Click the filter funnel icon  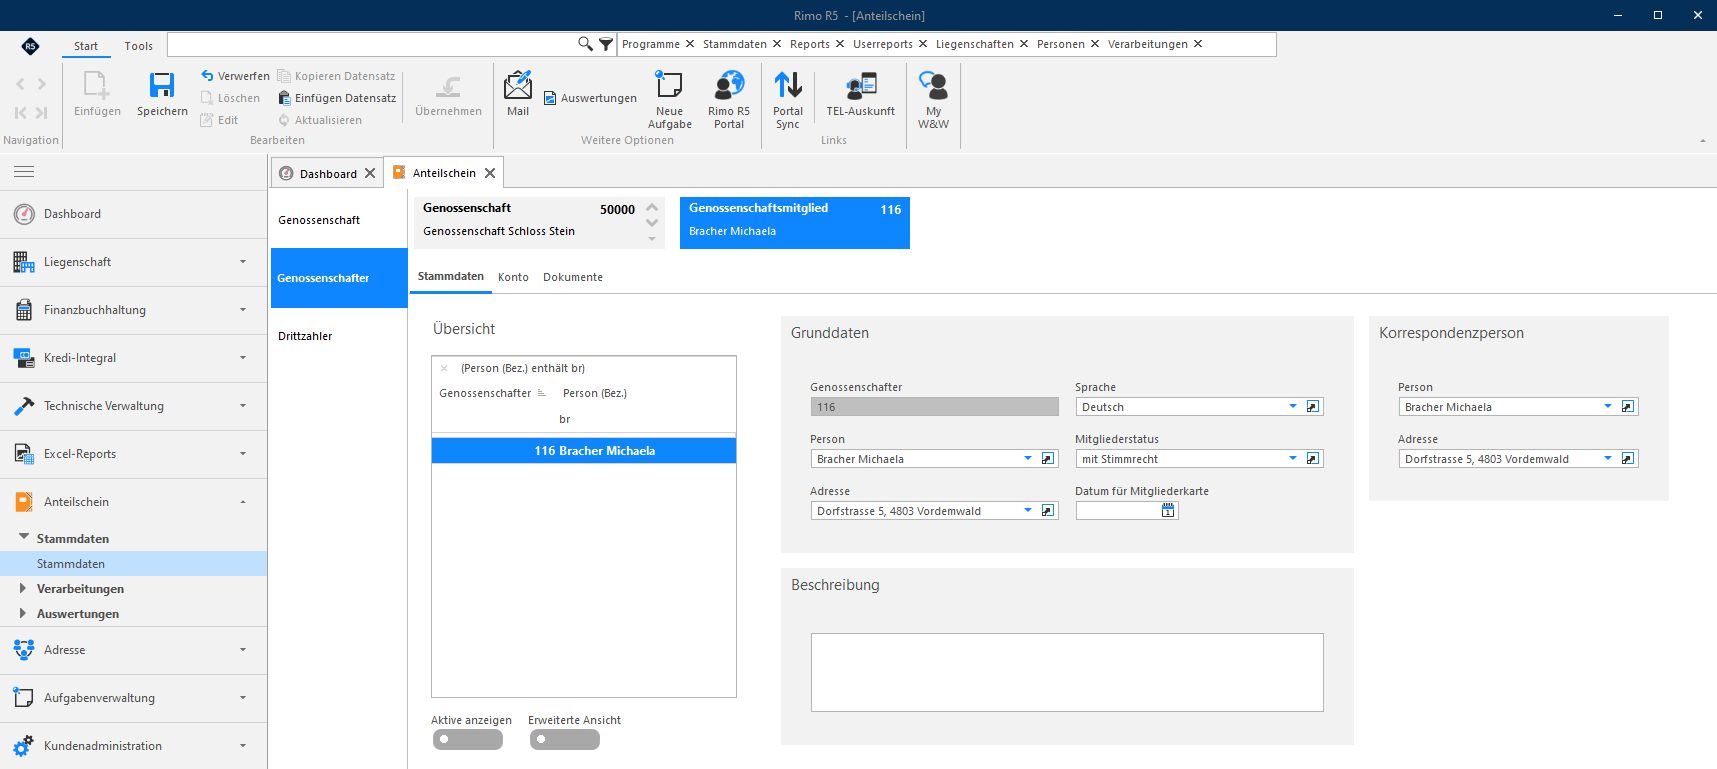[x=605, y=44]
